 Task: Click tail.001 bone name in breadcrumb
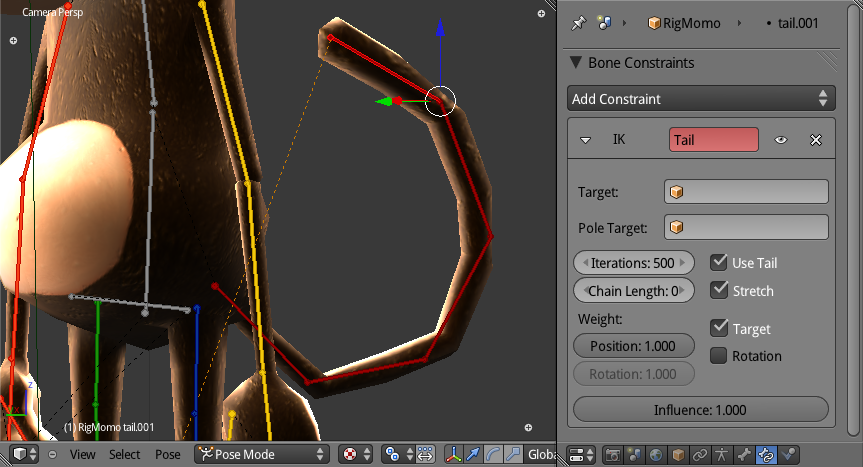798,23
